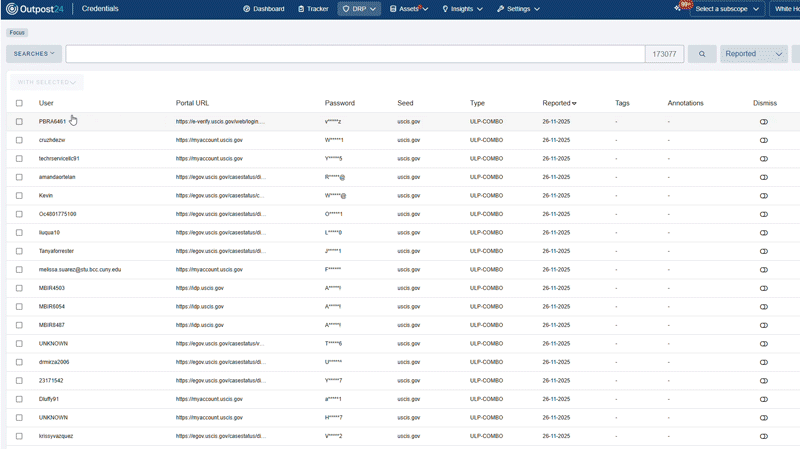Open the e-verify.uscis.gov portal URL
The height and width of the screenshot is (449, 800).
pos(221,121)
